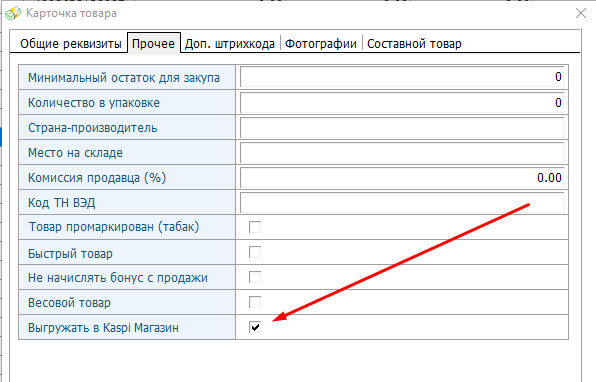Click the Комиссия продавца (%) field

tap(402, 178)
